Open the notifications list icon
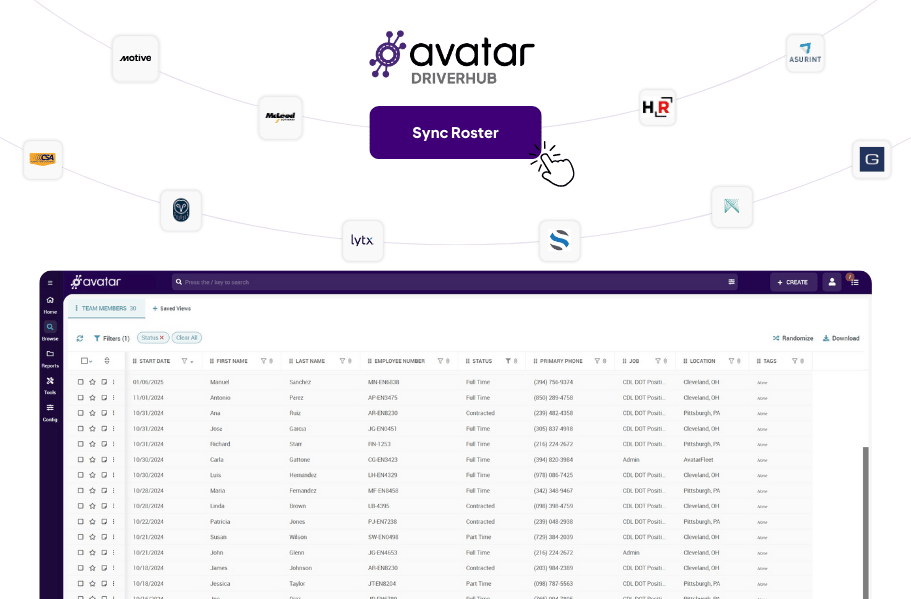911x599 pixels. pos(854,282)
